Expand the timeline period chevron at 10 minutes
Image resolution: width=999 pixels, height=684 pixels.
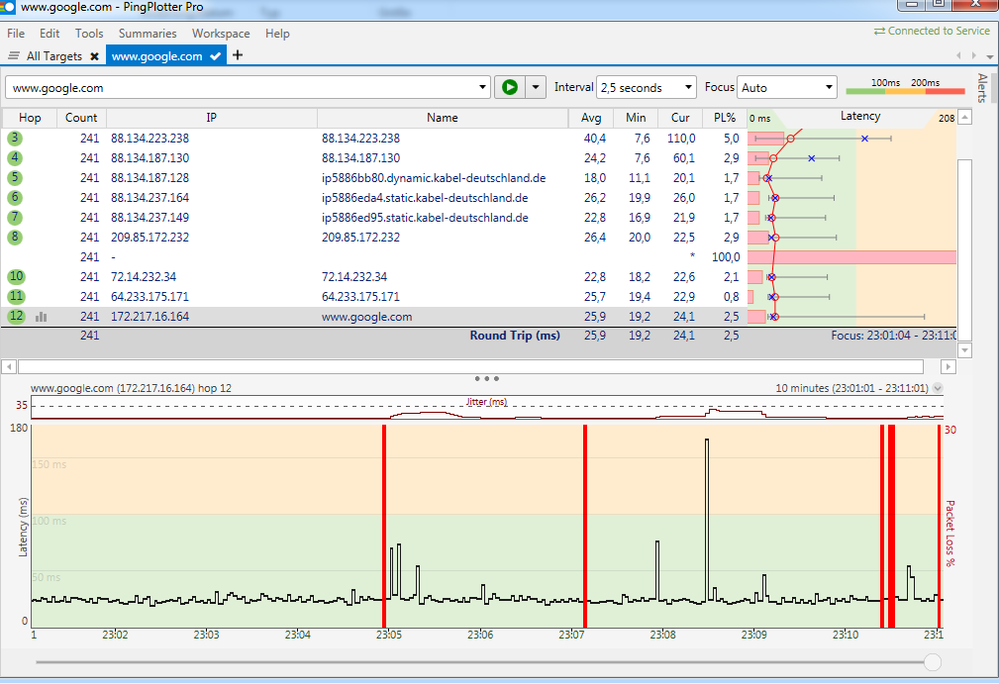pos(938,388)
